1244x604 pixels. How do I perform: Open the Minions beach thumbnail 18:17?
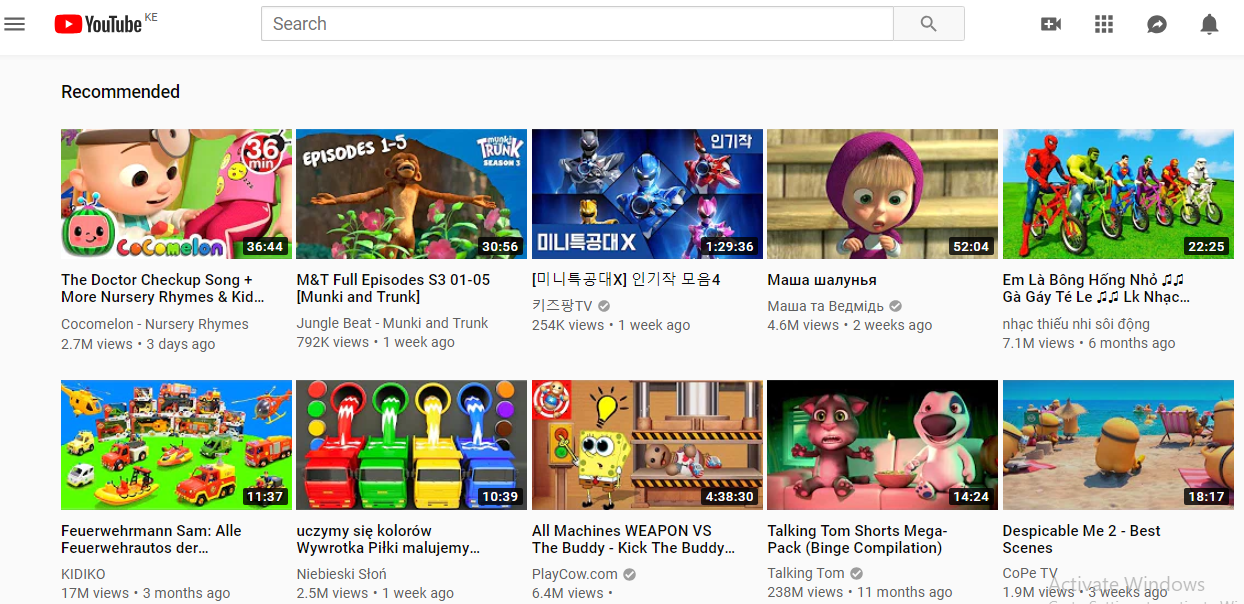[1118, 445]
